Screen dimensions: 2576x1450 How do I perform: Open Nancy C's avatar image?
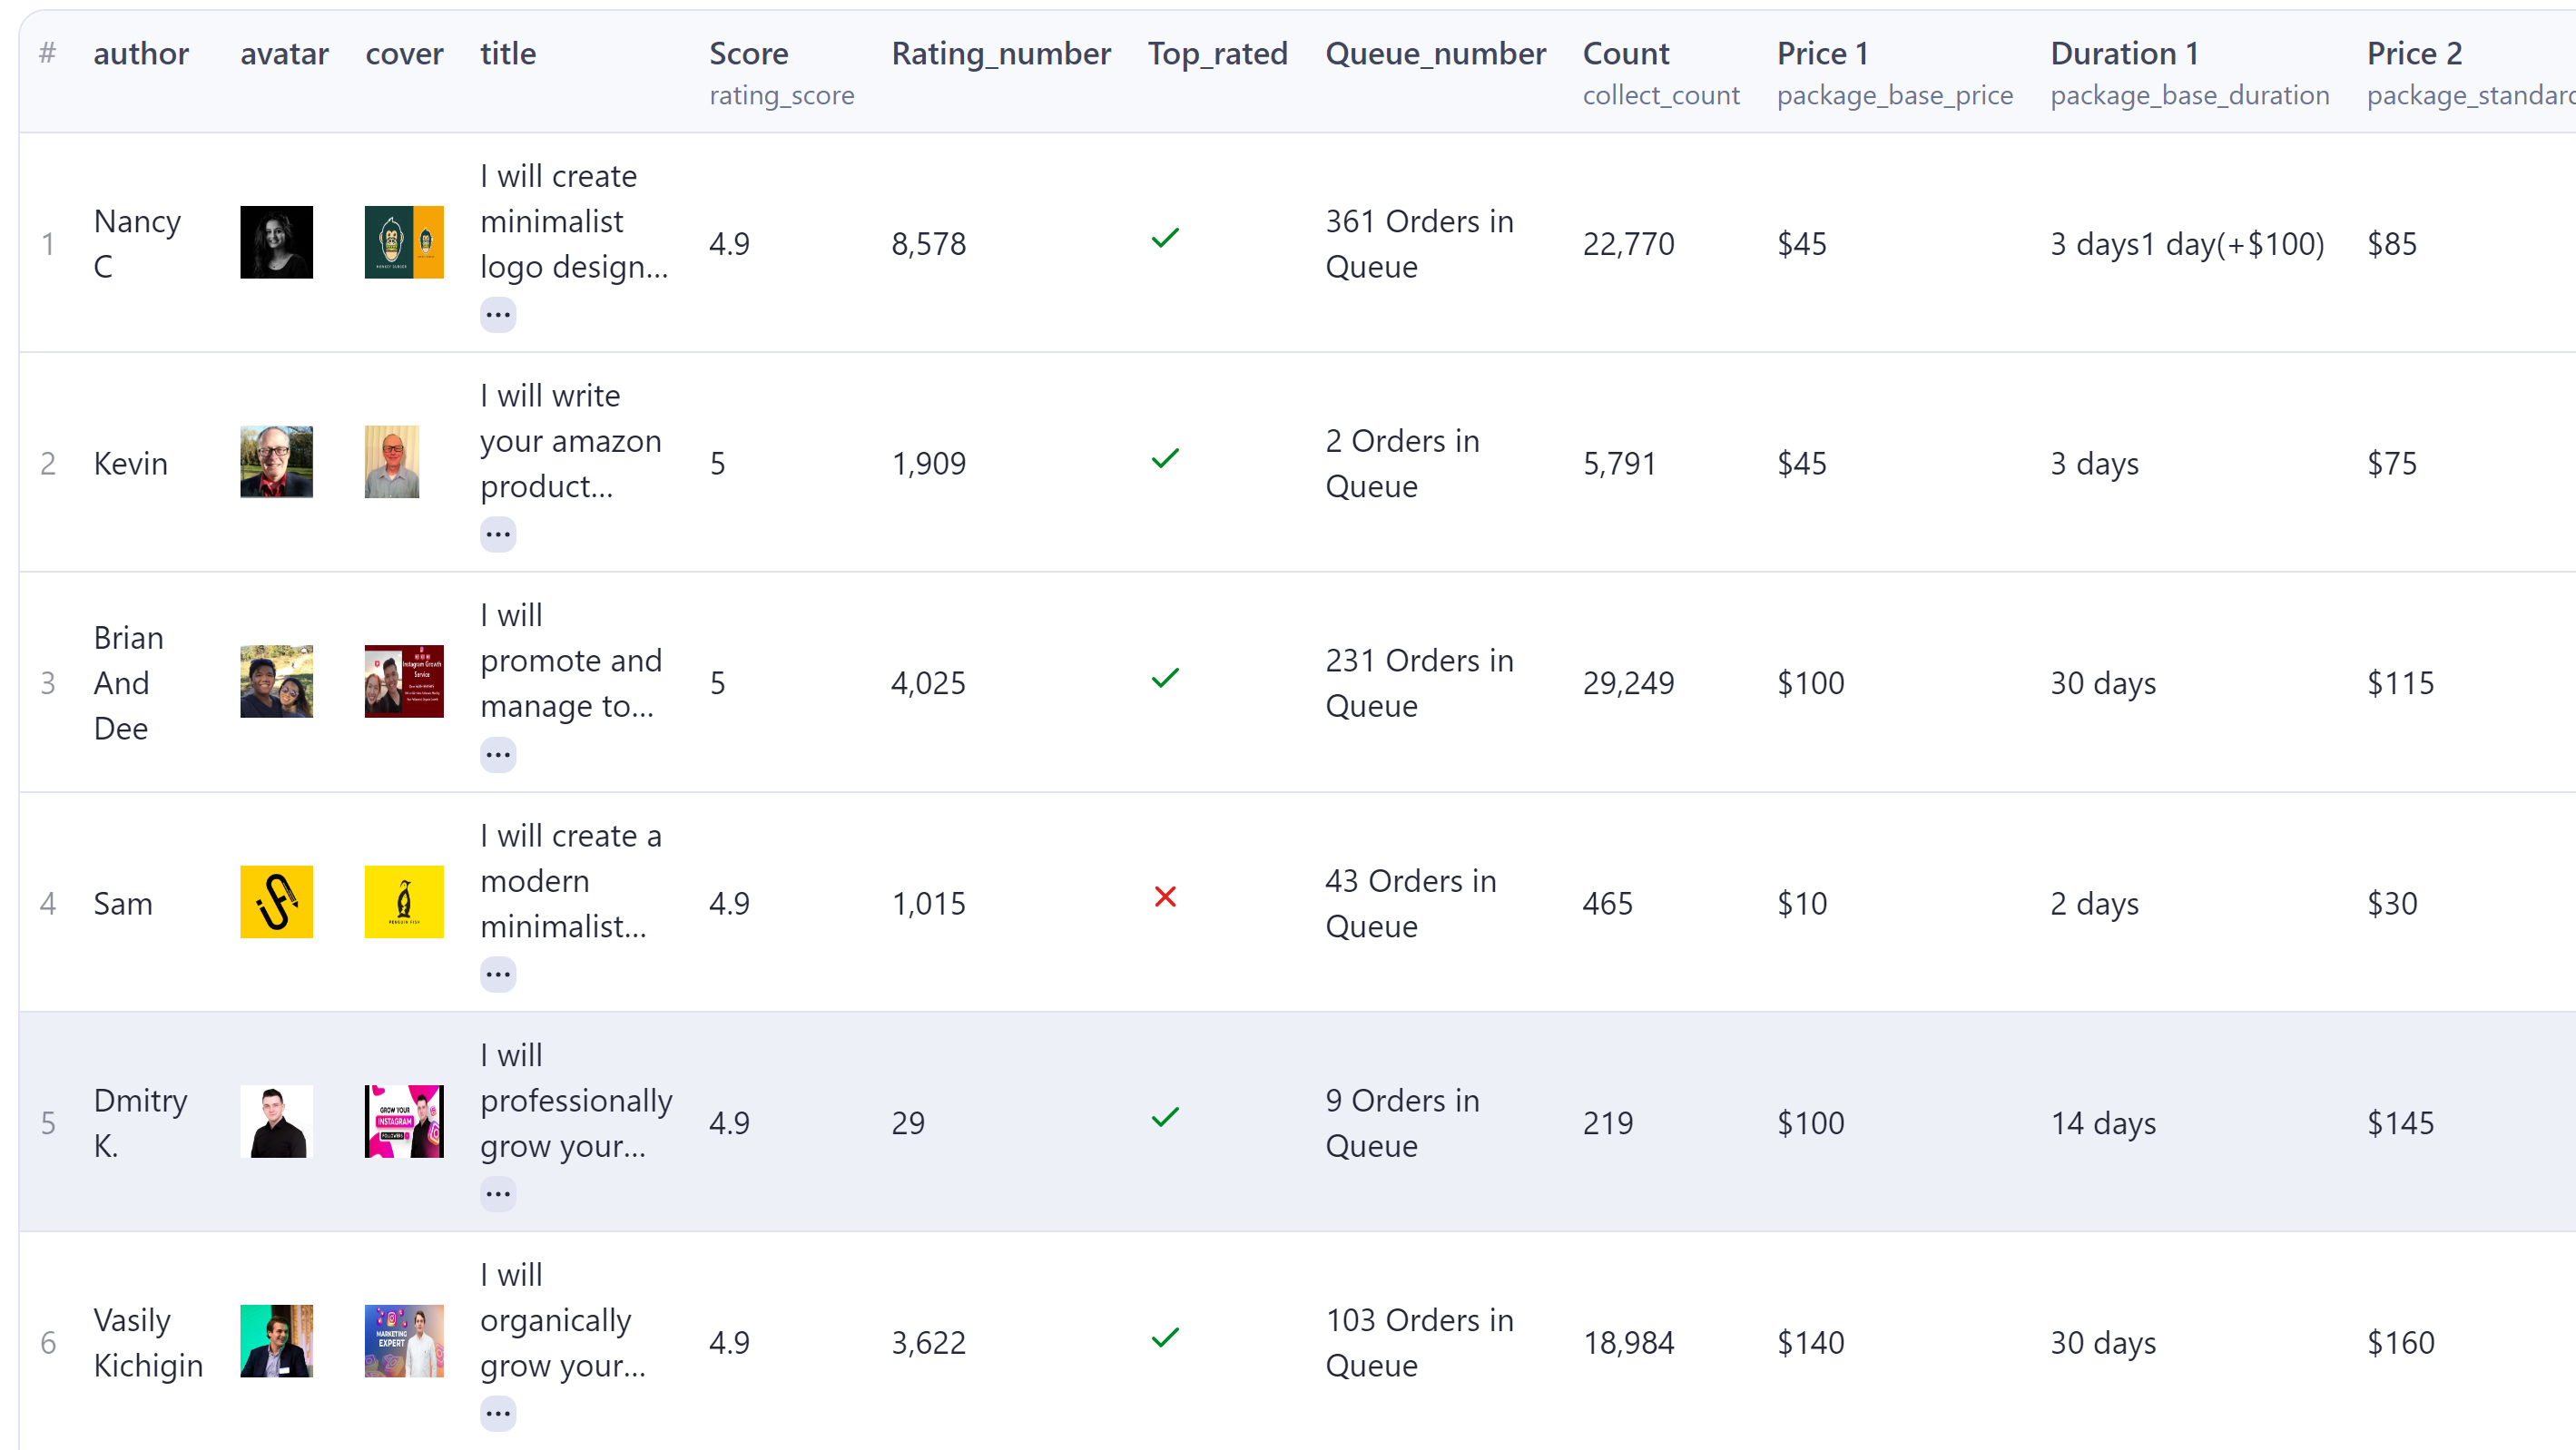click(x=276, y=242)
